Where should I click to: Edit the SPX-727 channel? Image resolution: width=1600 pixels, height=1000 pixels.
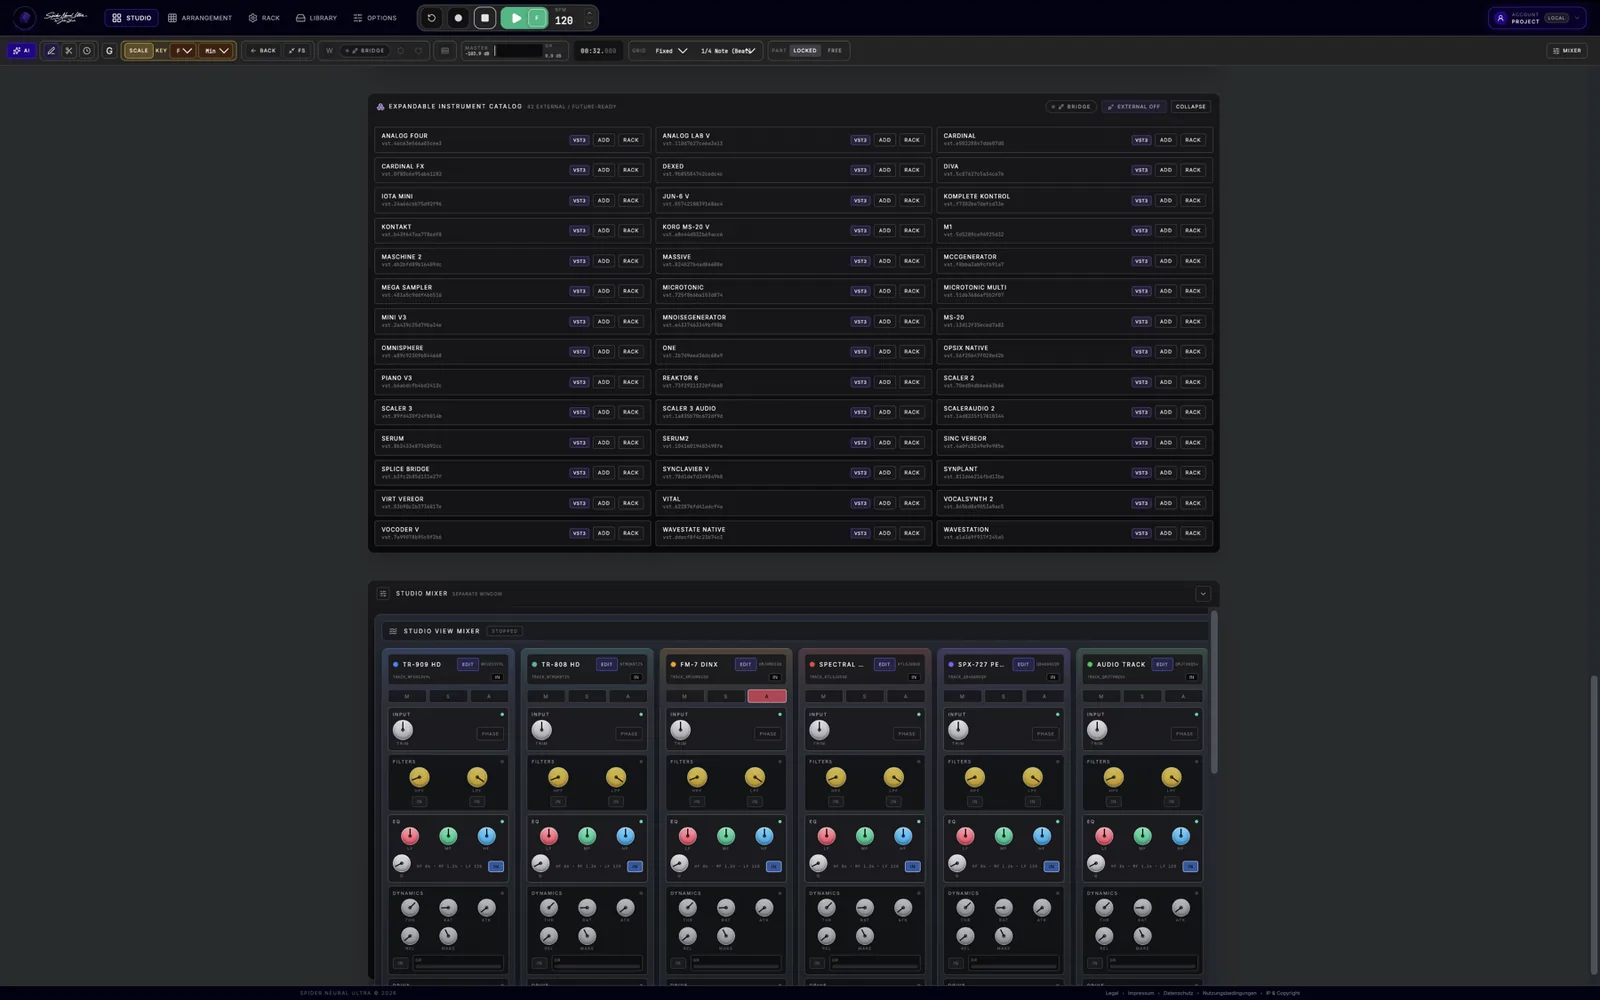pyautogui.click(x=1023, y=664)
